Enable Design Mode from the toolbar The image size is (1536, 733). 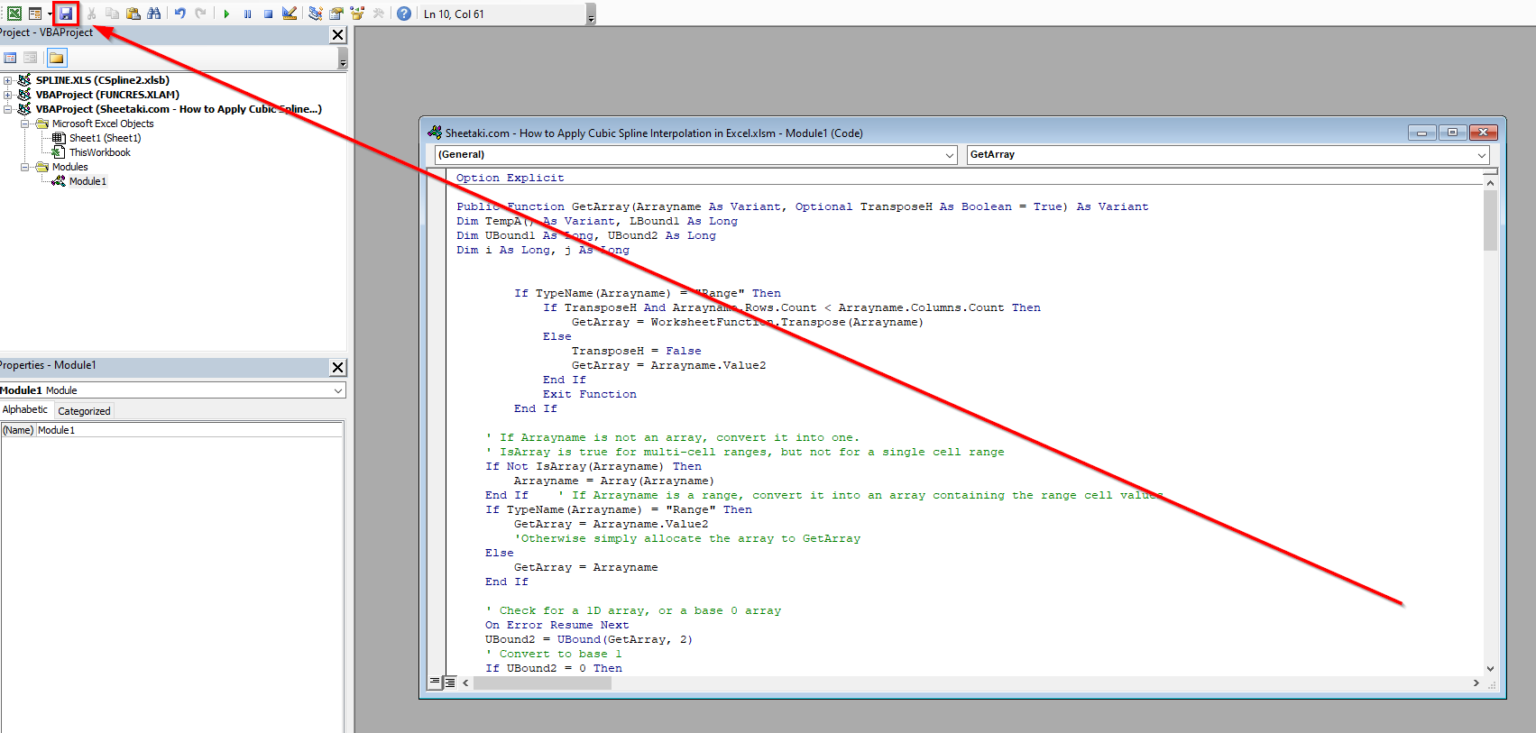(x=289, y=13)
